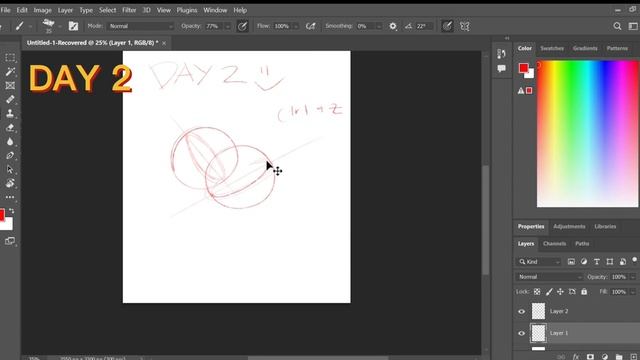Click the search magnifier icon top right

pyautogui.click(x=617, y=26)
